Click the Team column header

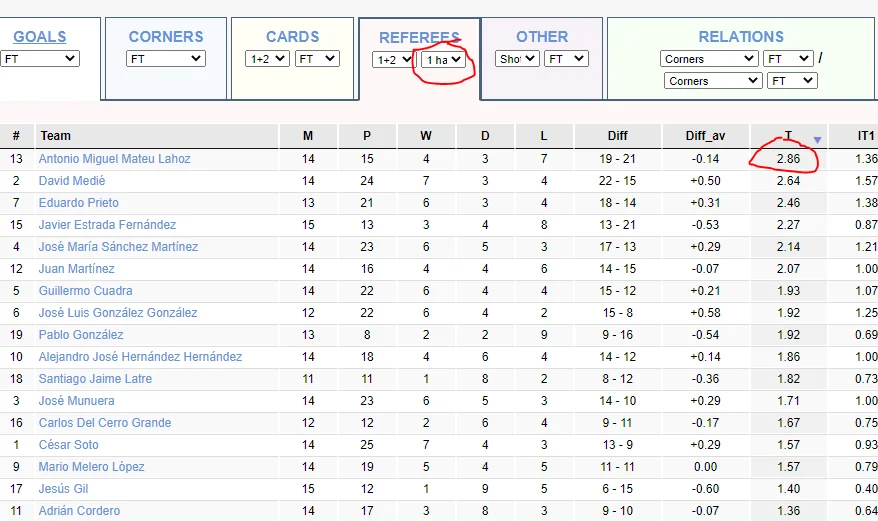(55, 136)
